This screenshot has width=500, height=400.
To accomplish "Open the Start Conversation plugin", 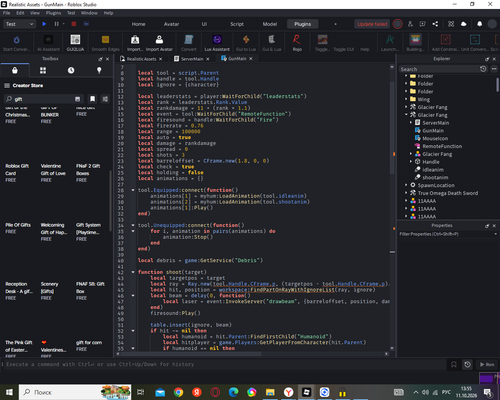I will pos(16,43).
